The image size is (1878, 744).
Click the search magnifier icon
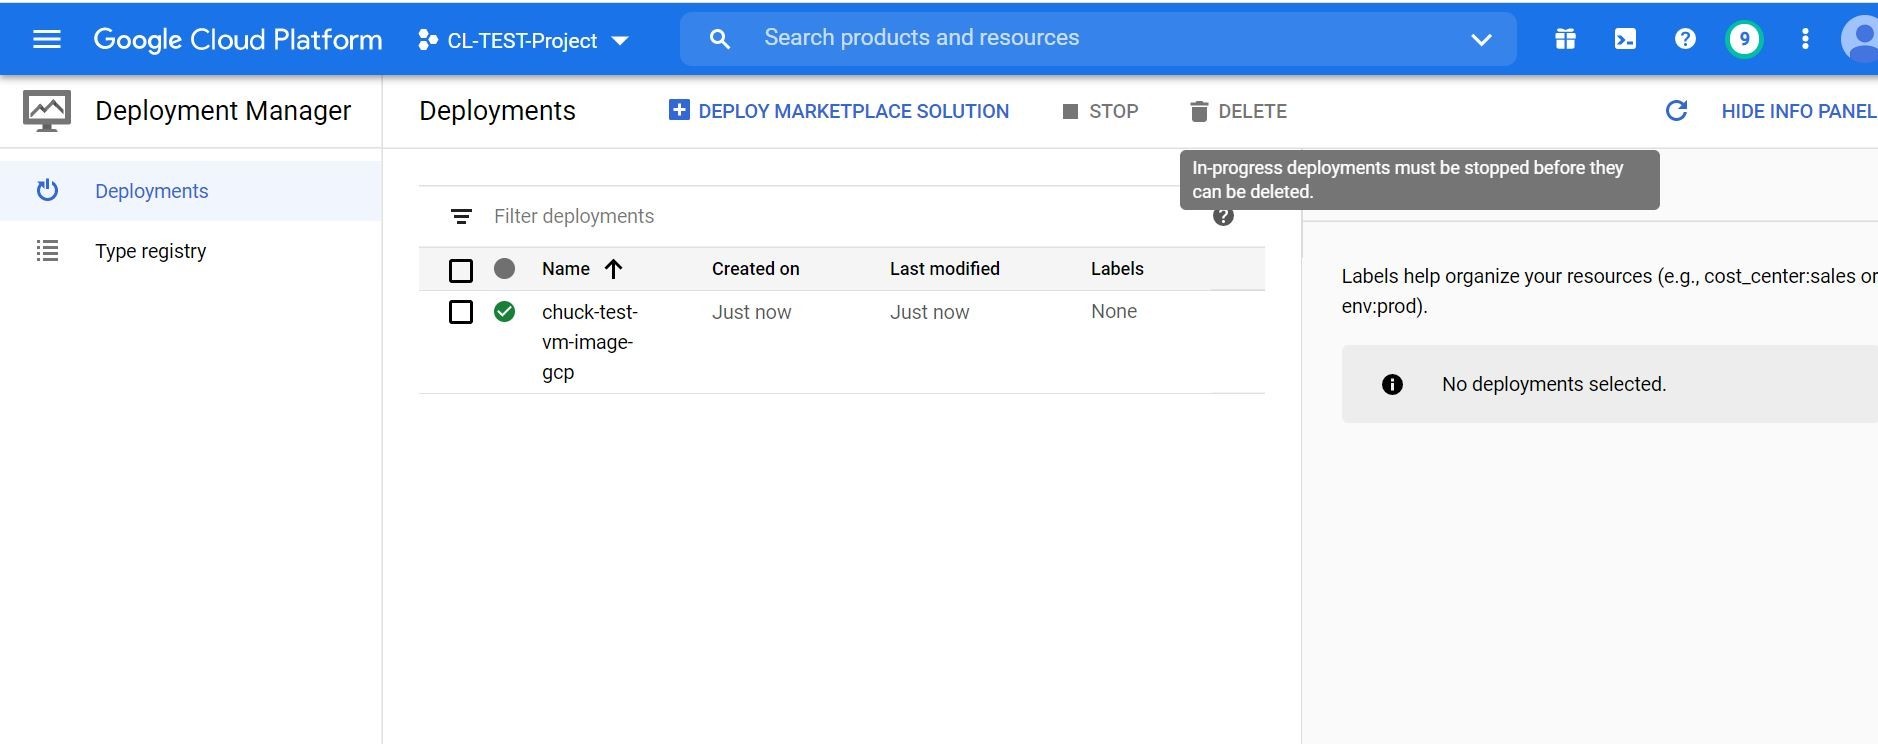[x=719, y=39]
